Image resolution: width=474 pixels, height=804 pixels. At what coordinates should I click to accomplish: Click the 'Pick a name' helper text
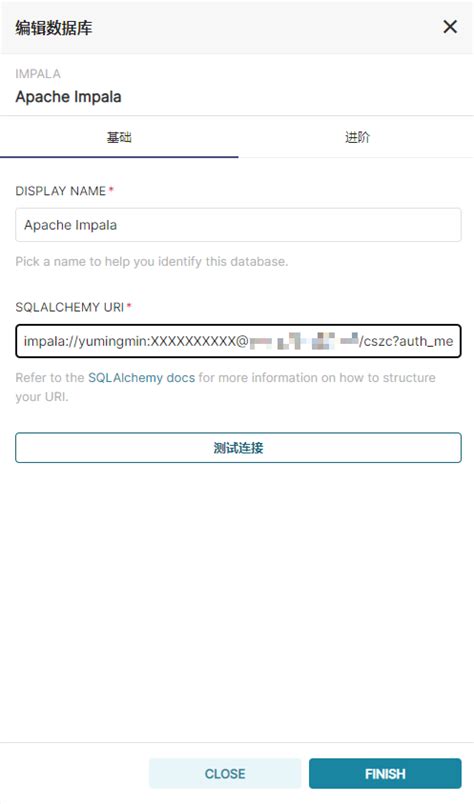(151, 262)
